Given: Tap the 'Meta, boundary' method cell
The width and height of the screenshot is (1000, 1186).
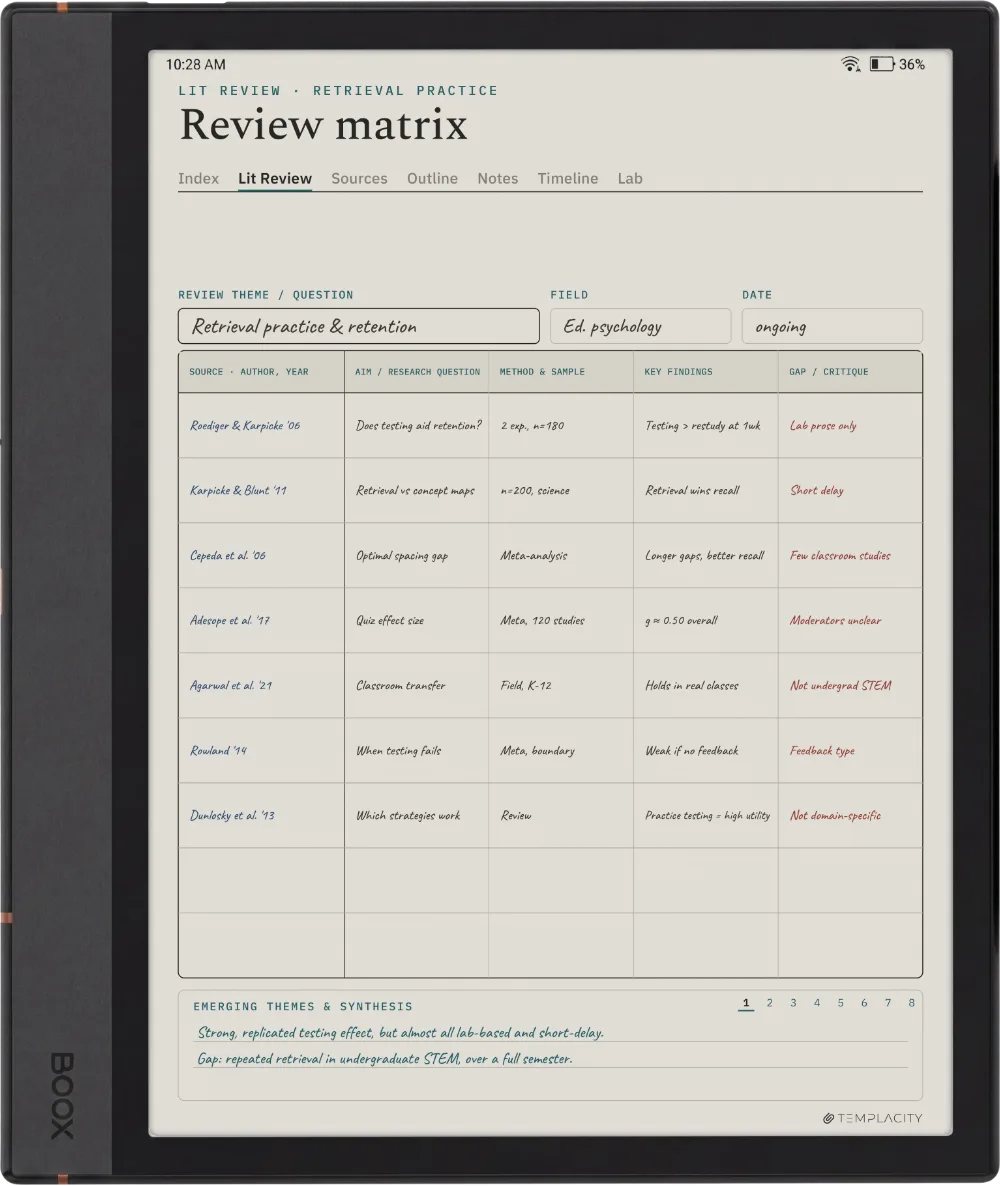Looking at the screenshot, I should 561,750.
